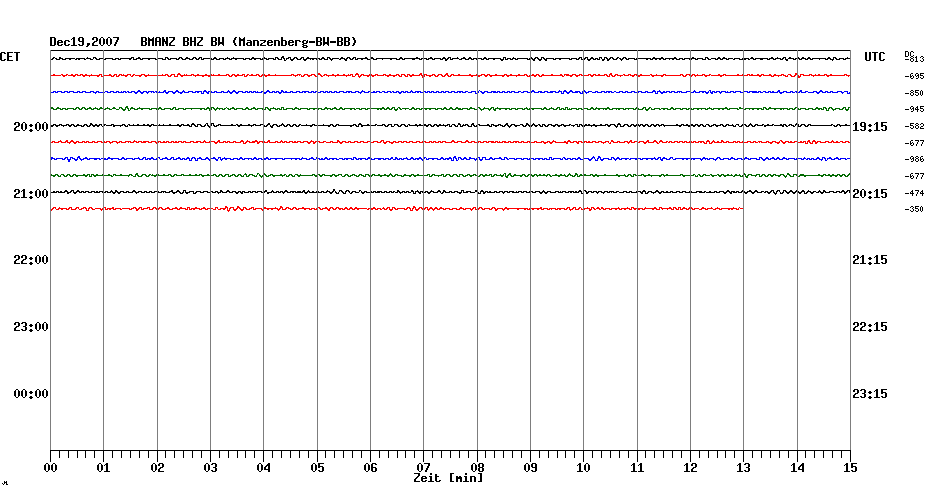The height and width of the screenshot is (494, 930).
Task: Click the DC column header
Action: tap(909, 54)
